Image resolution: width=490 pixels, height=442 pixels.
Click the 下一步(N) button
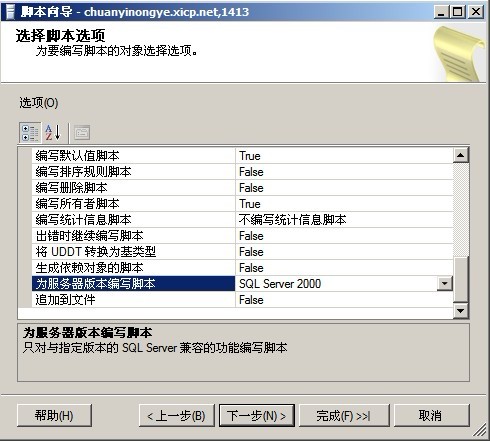[x=257, y=415]
